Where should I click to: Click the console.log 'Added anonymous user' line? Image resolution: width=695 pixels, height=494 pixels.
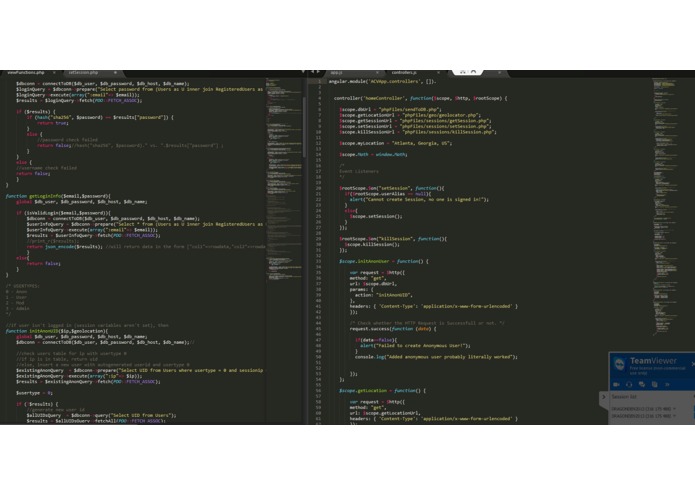point(436,357)
